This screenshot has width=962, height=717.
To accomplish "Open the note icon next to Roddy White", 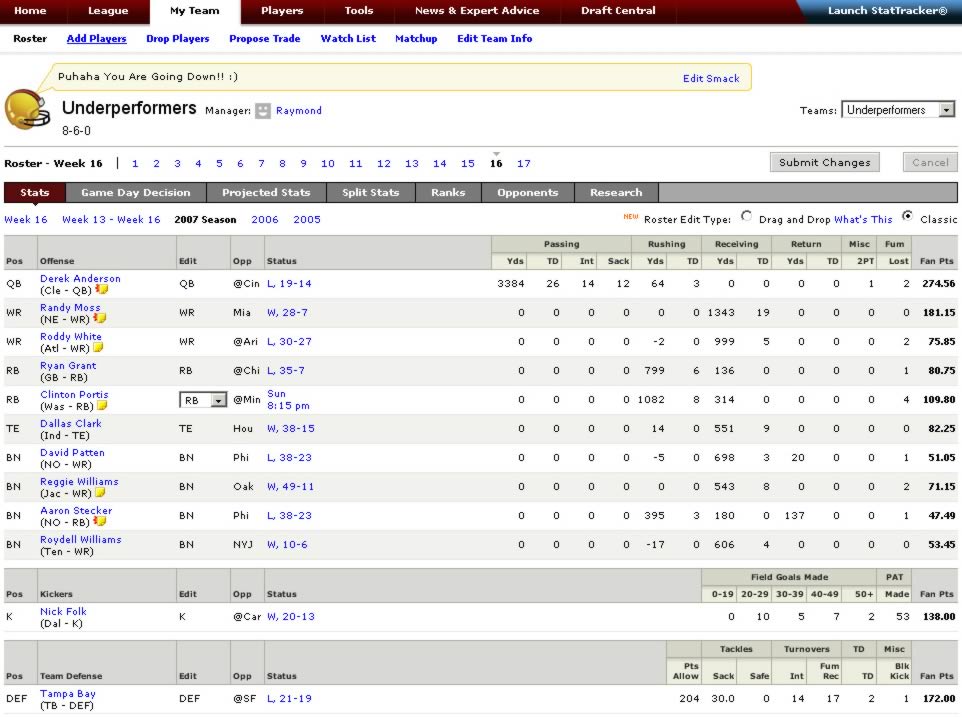I will (x=98, y=348).
